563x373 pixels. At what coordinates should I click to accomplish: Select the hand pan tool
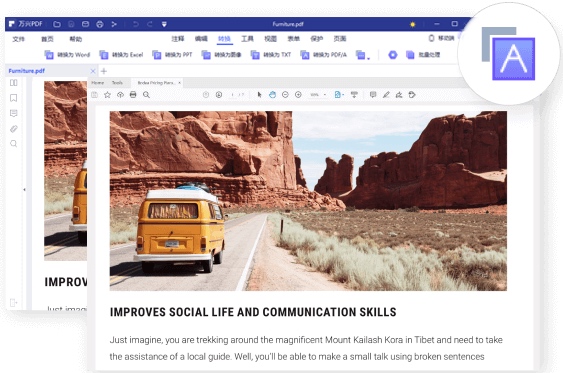273,95
